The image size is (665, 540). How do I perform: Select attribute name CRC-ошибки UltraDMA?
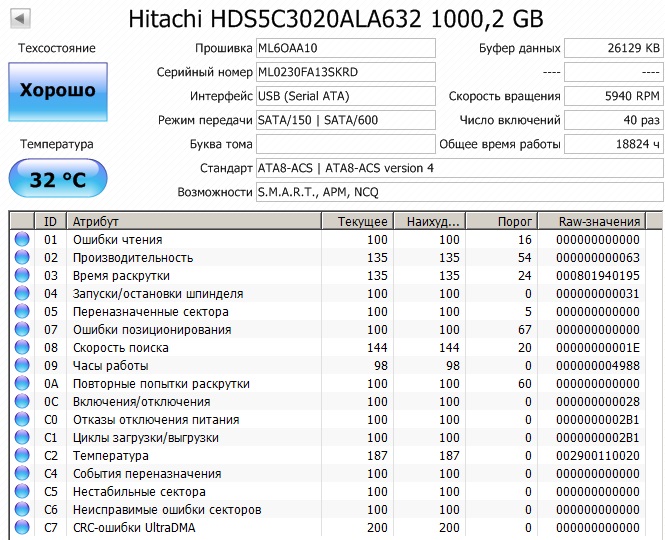[x=134, y=528]
